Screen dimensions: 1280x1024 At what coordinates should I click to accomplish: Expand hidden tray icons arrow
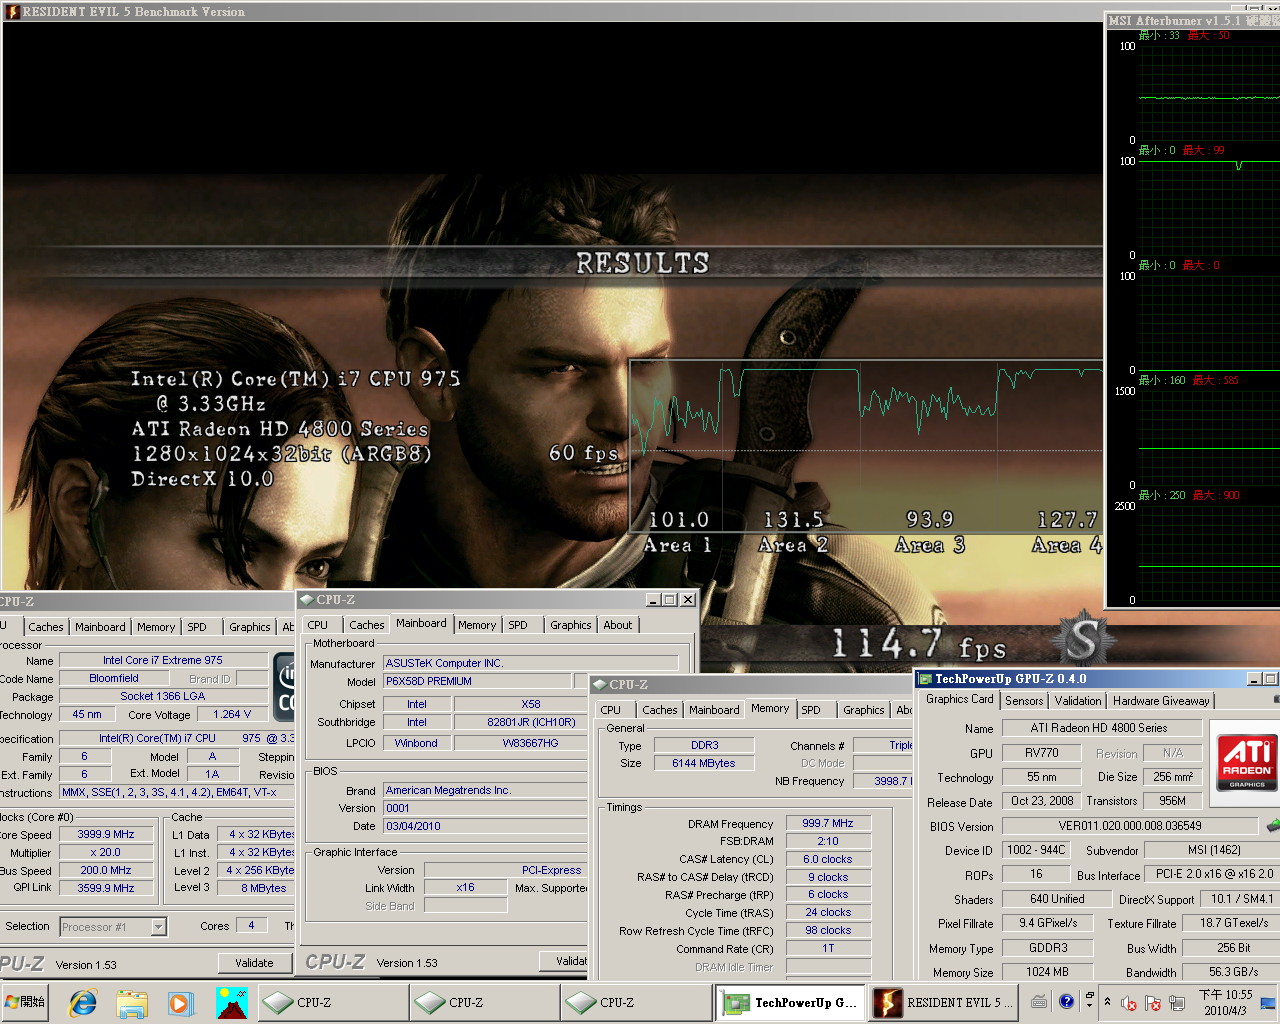click(x=1107, y=1002)
